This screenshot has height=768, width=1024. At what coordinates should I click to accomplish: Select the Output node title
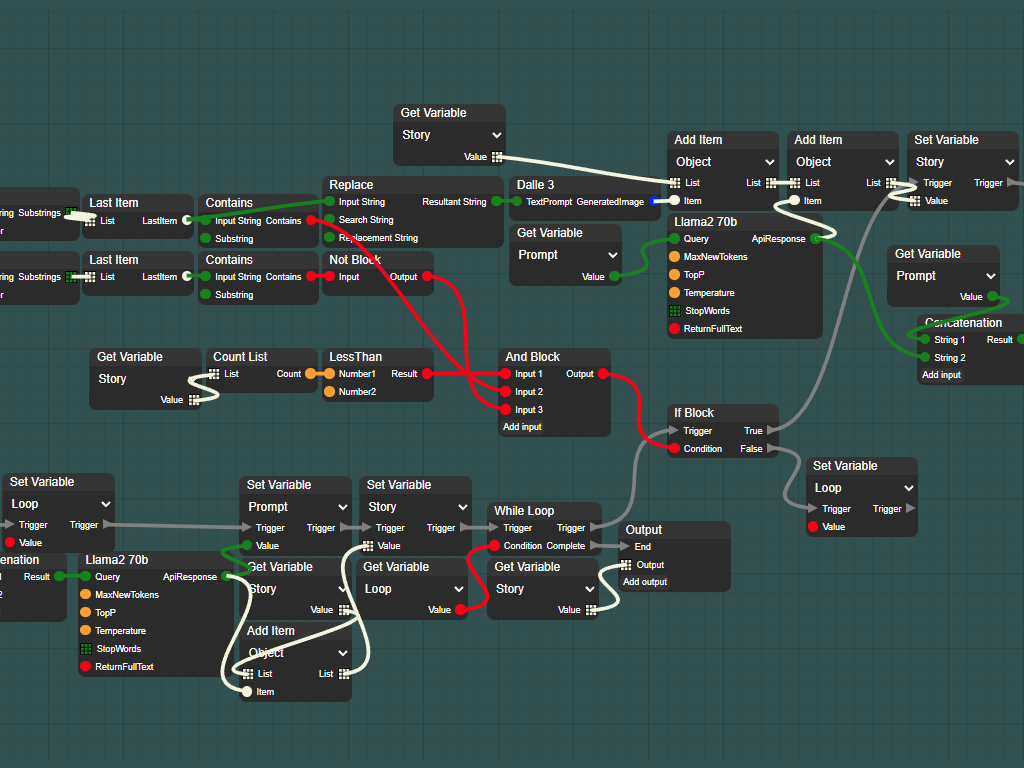click(x=644, y=530)
